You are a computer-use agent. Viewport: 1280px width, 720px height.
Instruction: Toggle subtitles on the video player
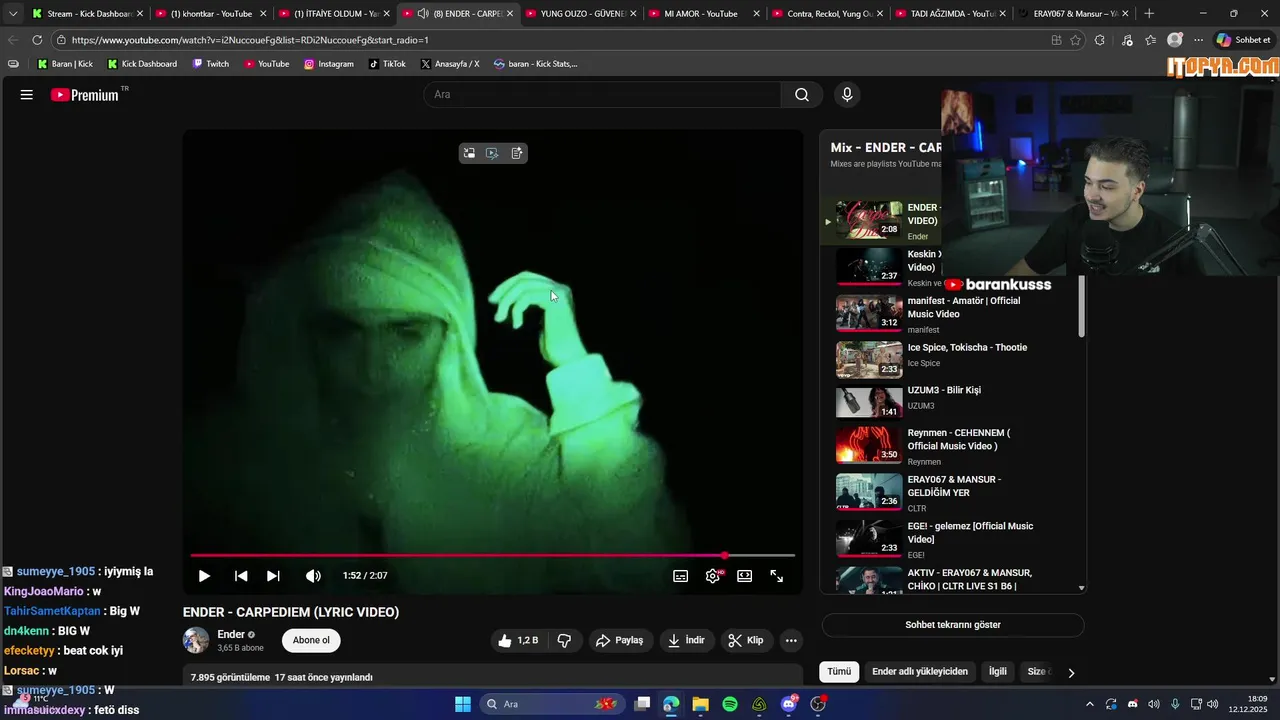(681, 576)
